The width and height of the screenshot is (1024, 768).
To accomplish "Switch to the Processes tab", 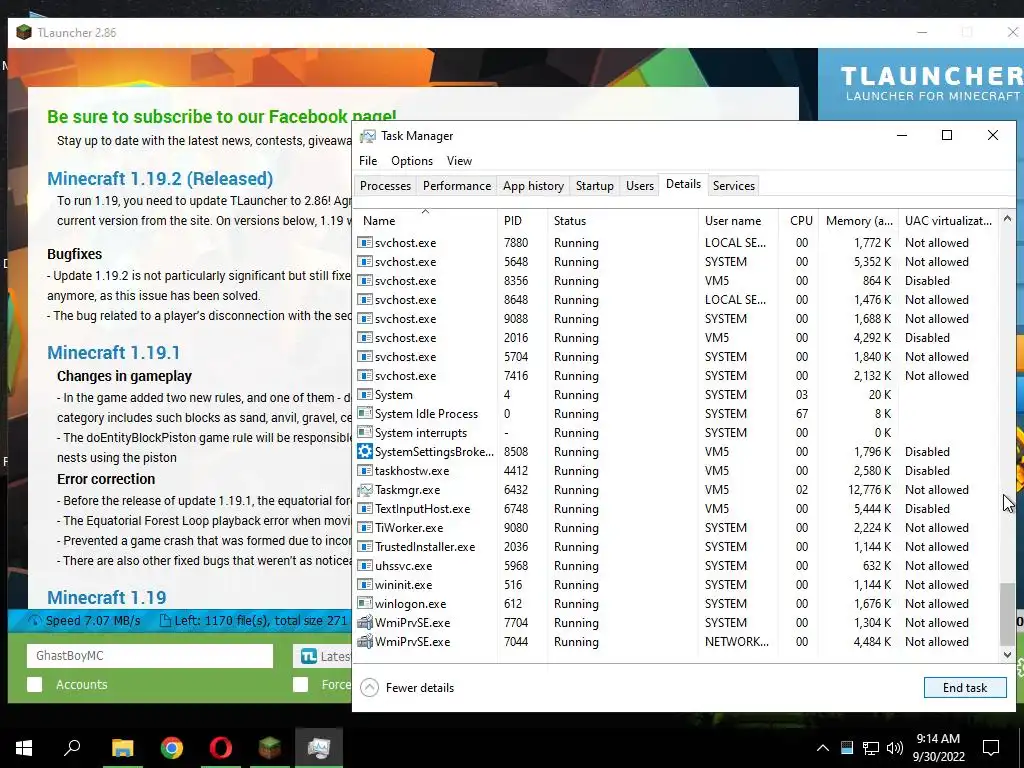I will [385, 186].
